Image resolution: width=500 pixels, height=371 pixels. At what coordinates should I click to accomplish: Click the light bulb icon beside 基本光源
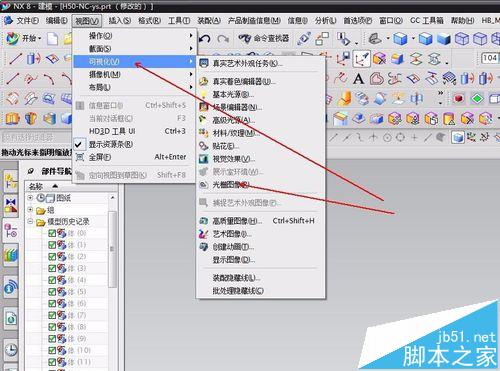[204, 94]
